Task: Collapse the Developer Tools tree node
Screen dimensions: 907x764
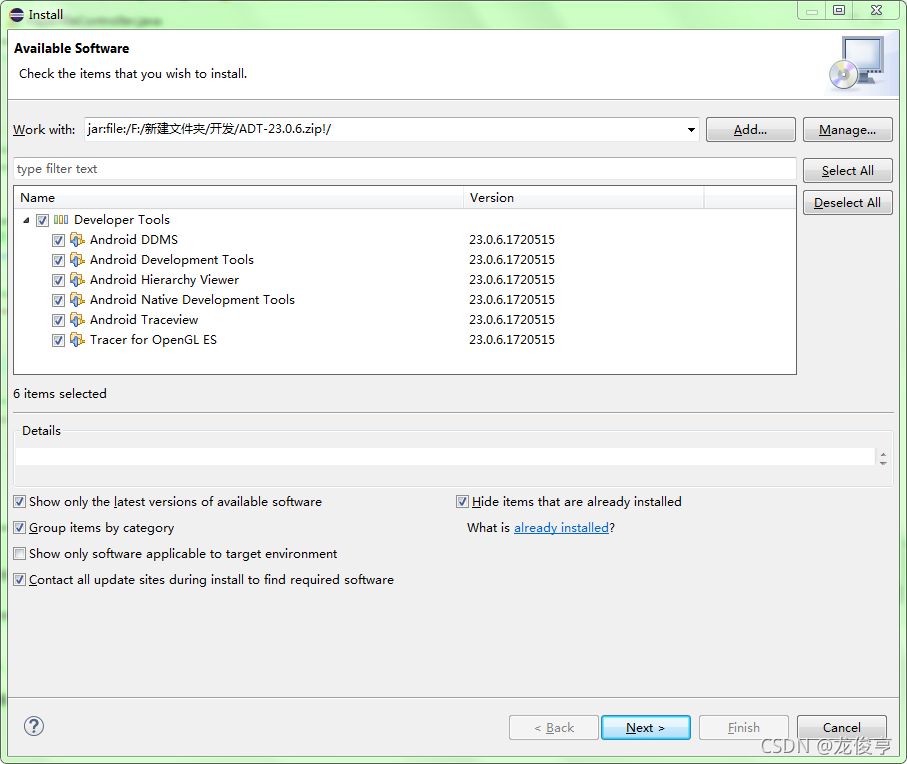Action: [x=26, y=220]
